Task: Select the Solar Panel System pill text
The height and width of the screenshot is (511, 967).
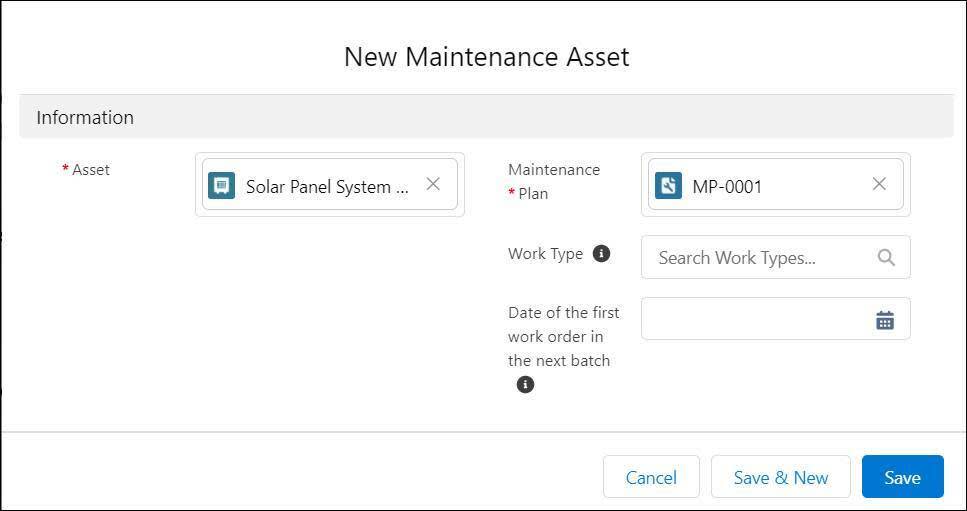Action: [327, 186]
